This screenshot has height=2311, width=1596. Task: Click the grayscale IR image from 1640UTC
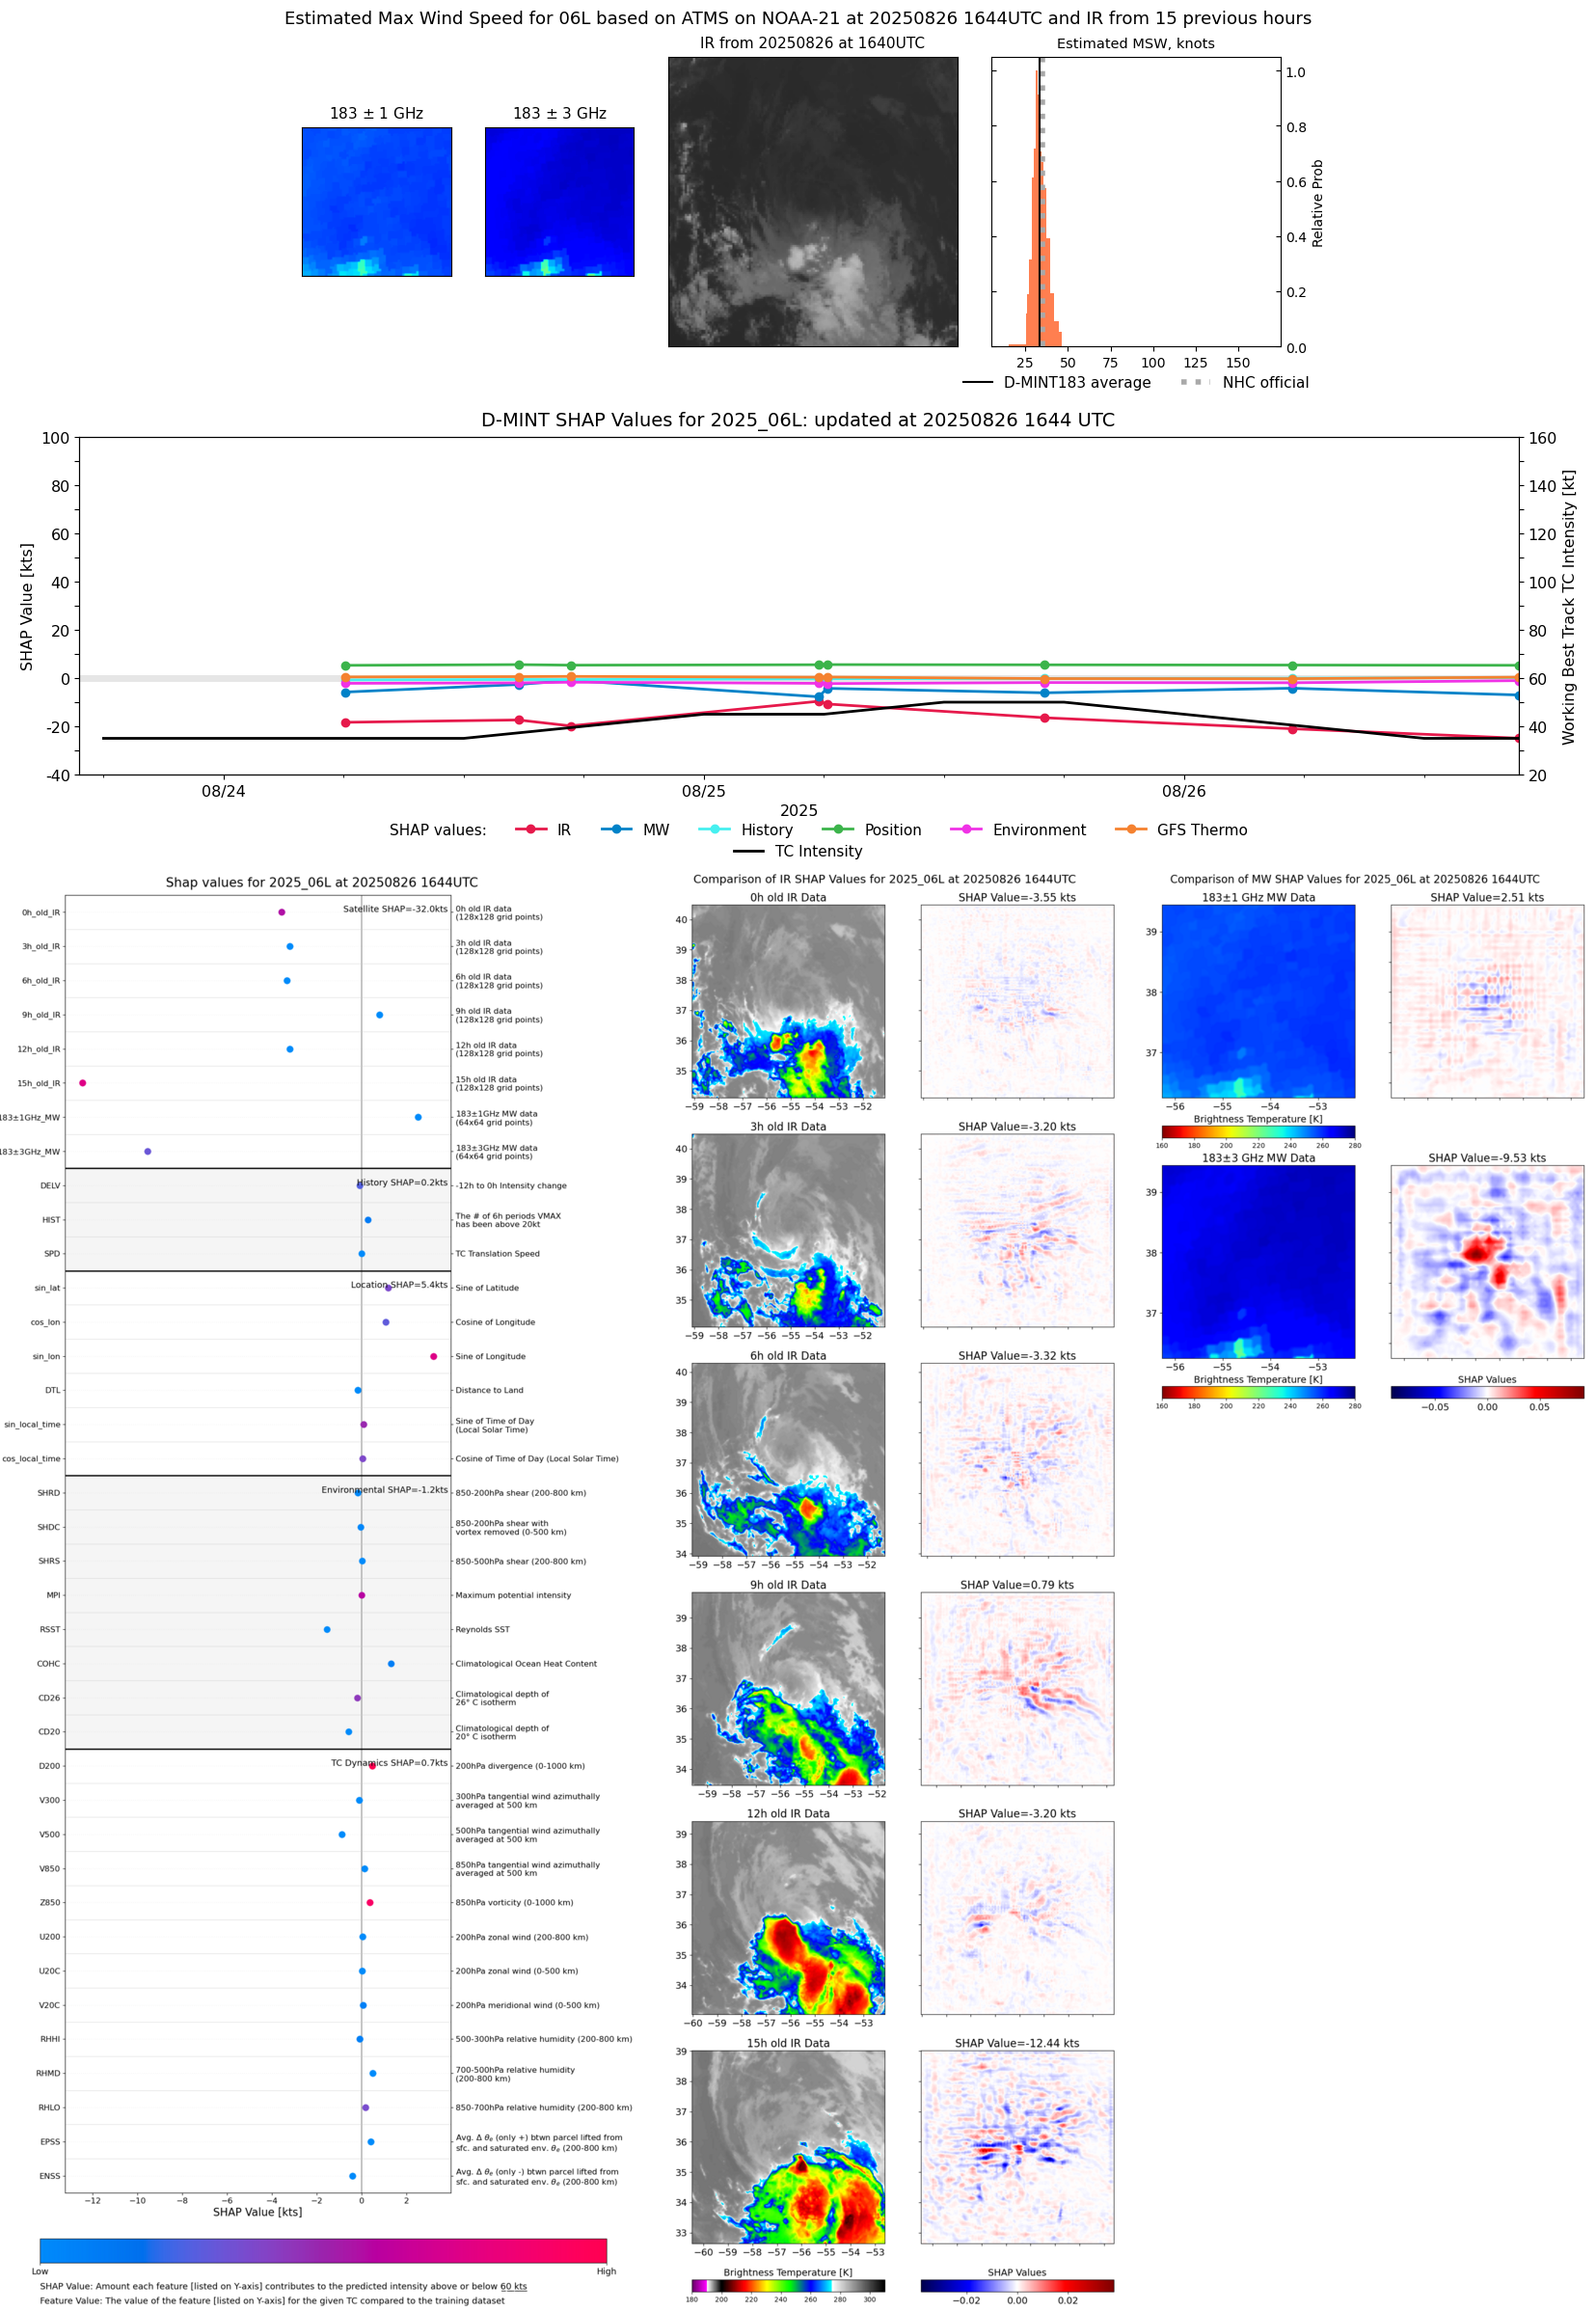pos(812,202)
